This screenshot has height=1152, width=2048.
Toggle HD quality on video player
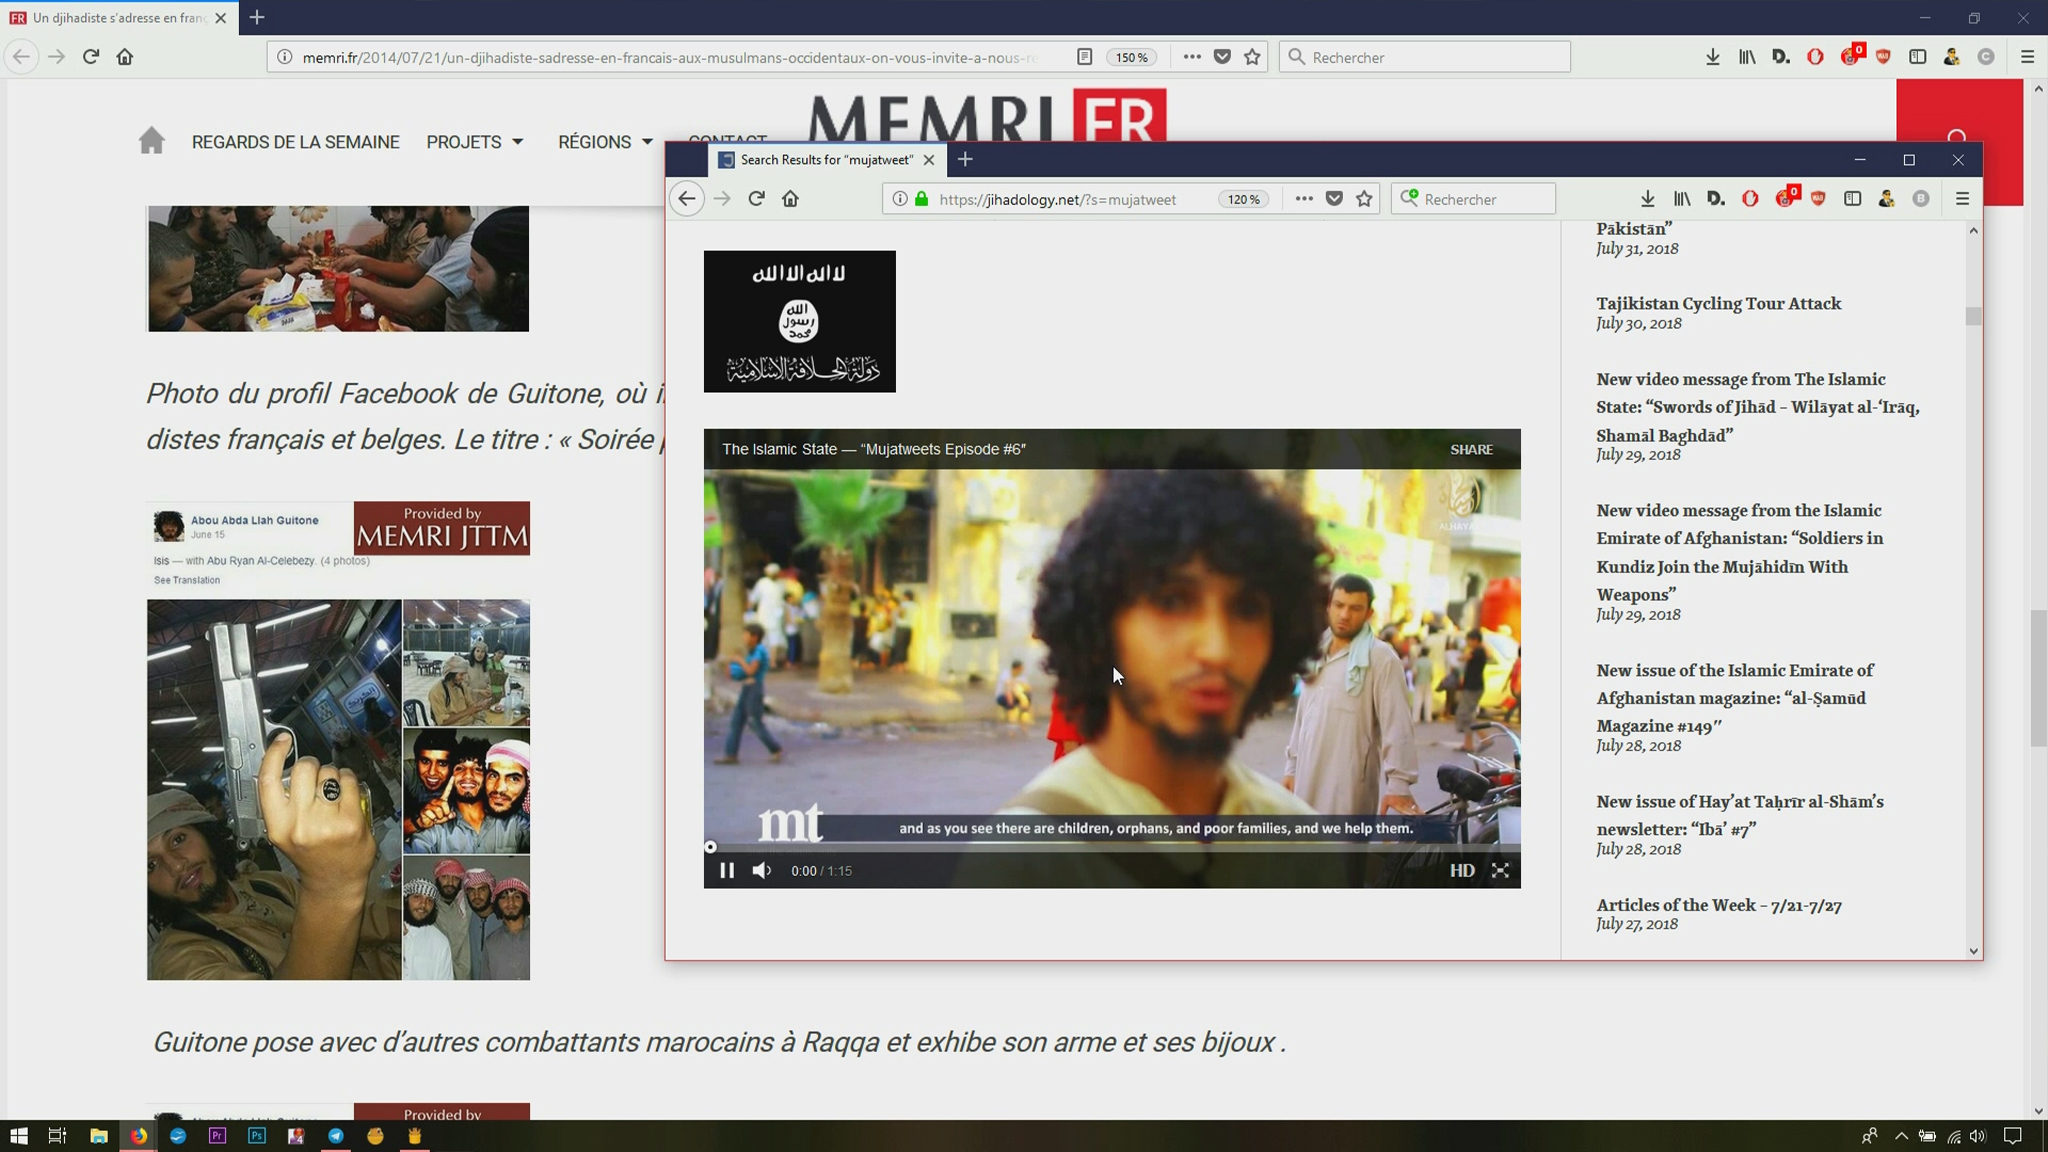point(1461,871)
